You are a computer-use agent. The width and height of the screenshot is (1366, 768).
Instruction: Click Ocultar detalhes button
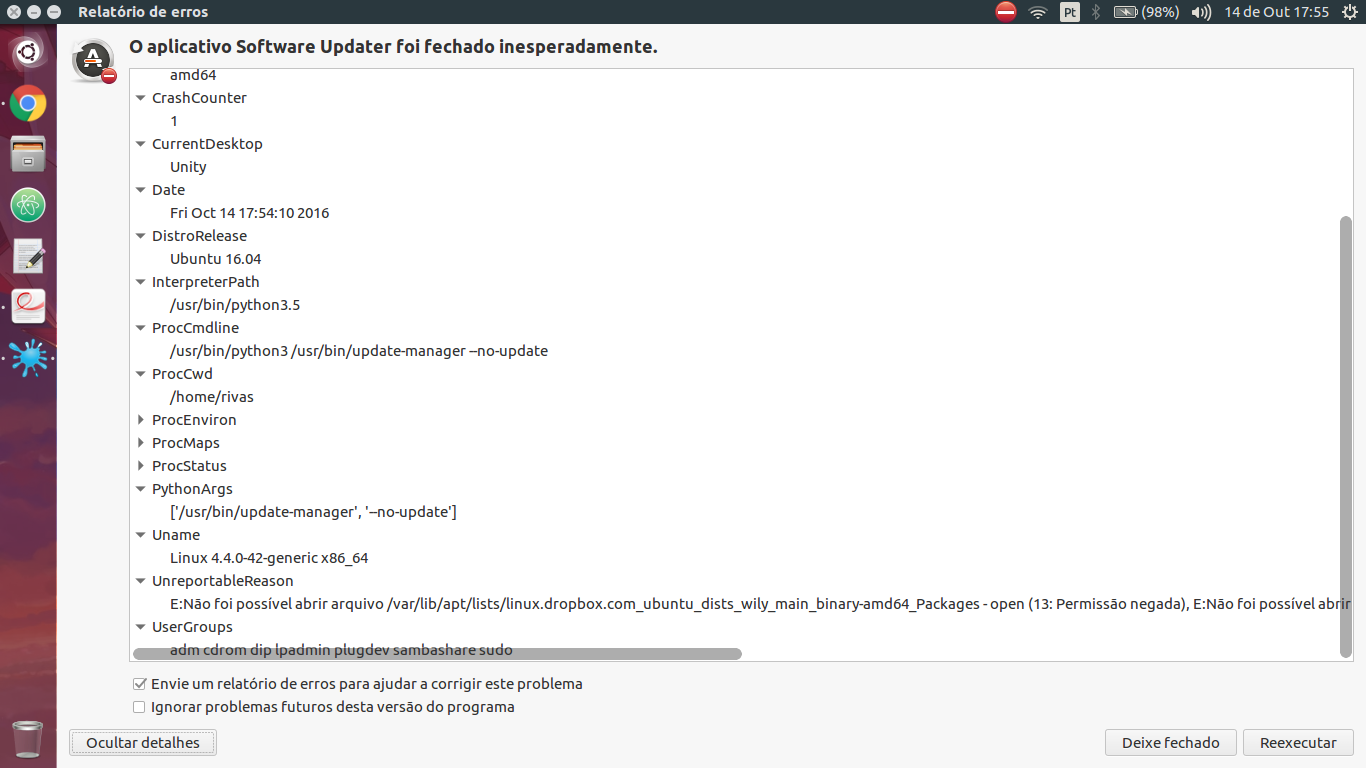tap(143, 743)
